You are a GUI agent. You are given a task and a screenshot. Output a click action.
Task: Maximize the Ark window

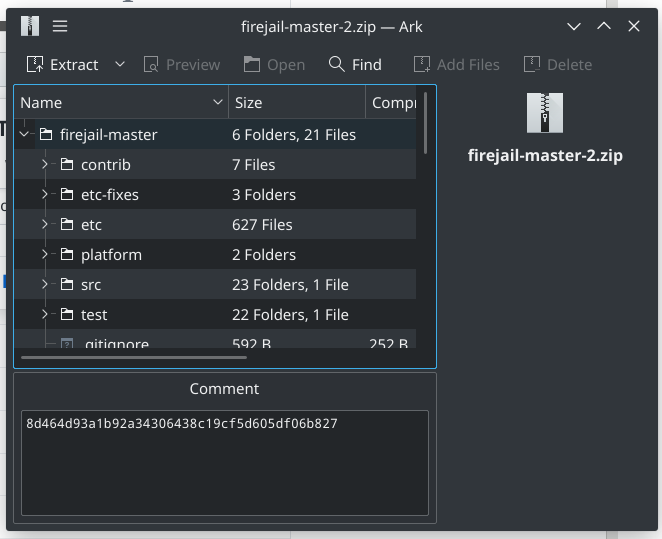(x=604, y=26)
